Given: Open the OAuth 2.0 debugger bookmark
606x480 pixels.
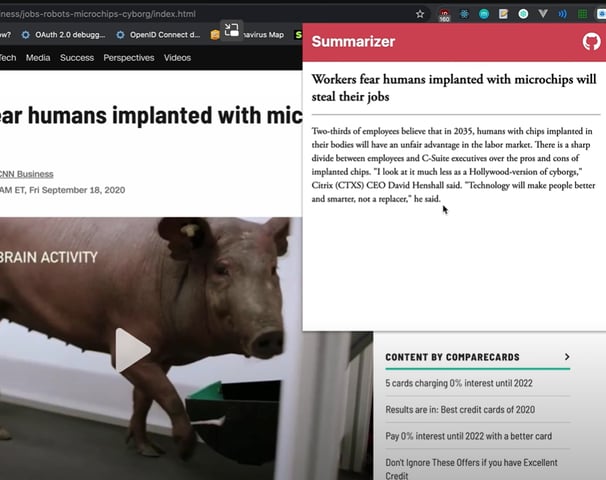Looking at the screenshot, I should tap(64, 35).
